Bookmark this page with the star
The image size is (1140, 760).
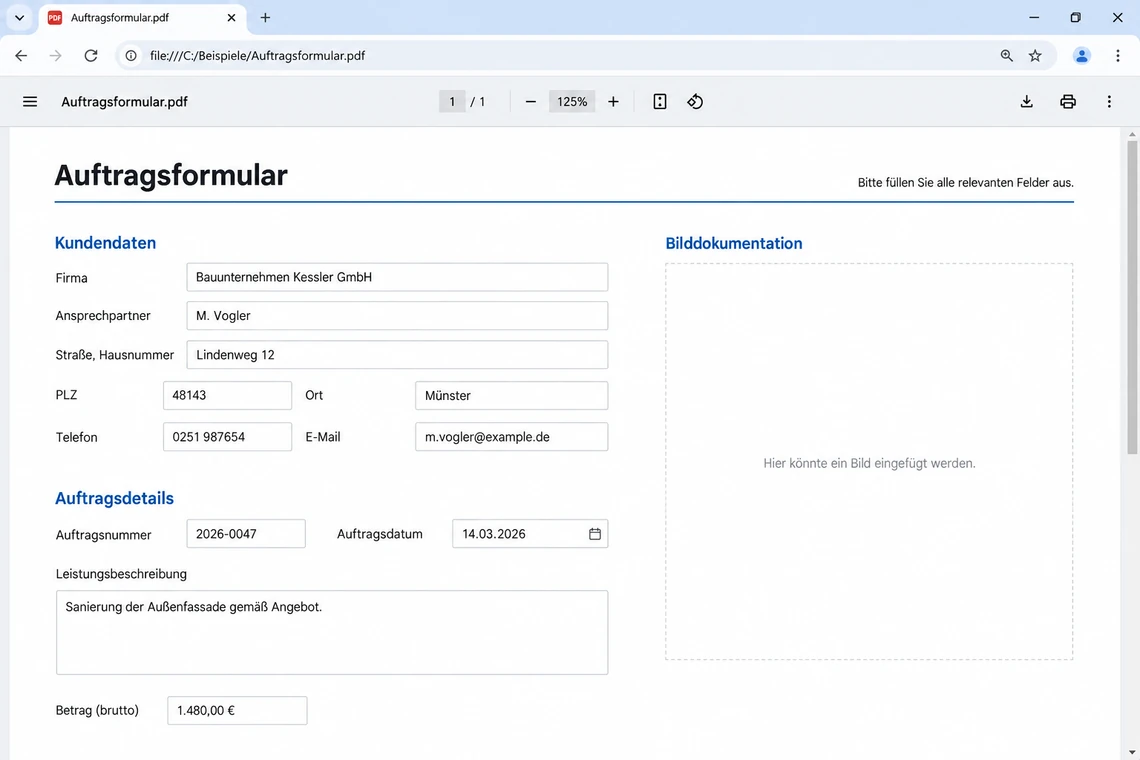click(x=1035, y=55)
